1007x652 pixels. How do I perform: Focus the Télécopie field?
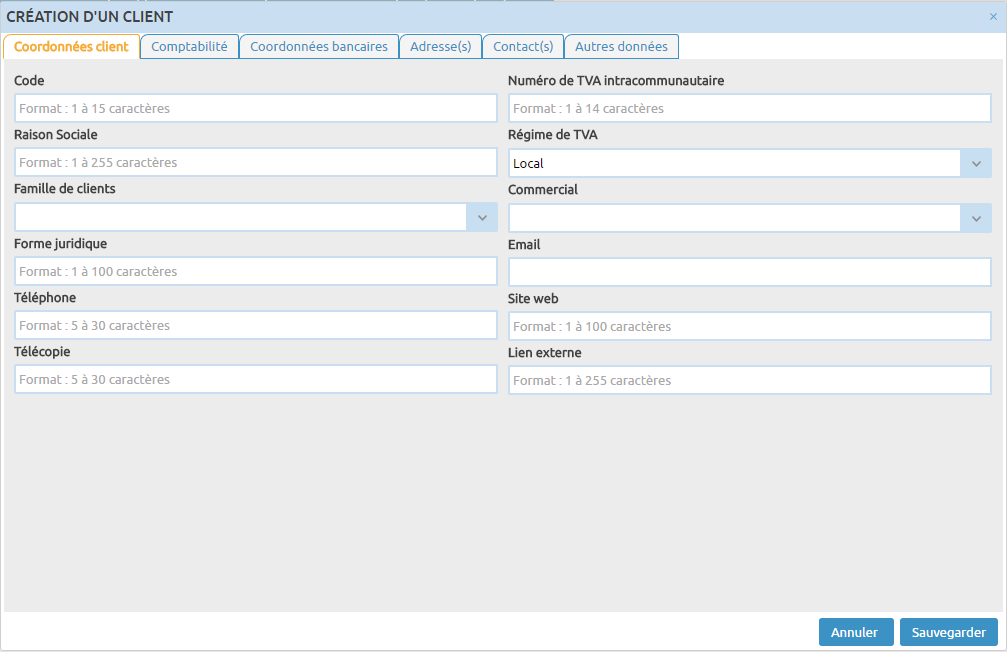coord(255,379)
